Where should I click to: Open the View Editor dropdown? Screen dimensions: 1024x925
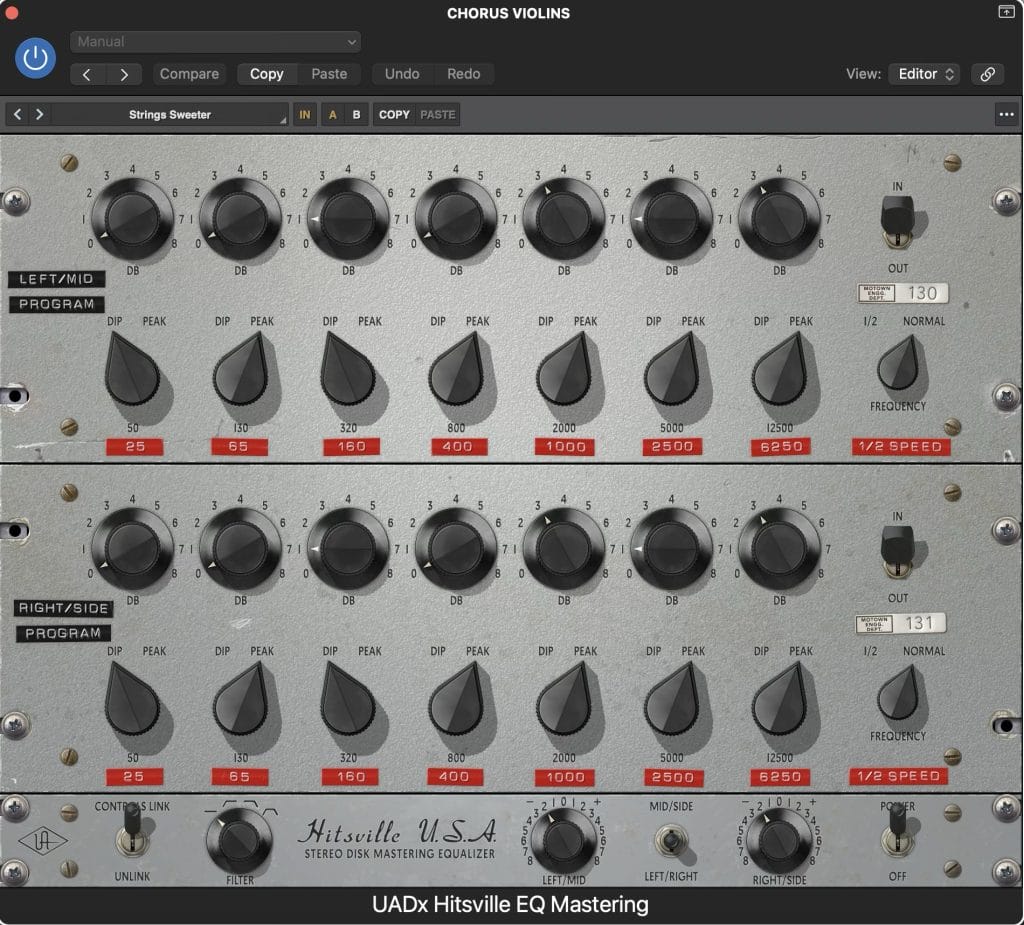(x=925, y=74)
